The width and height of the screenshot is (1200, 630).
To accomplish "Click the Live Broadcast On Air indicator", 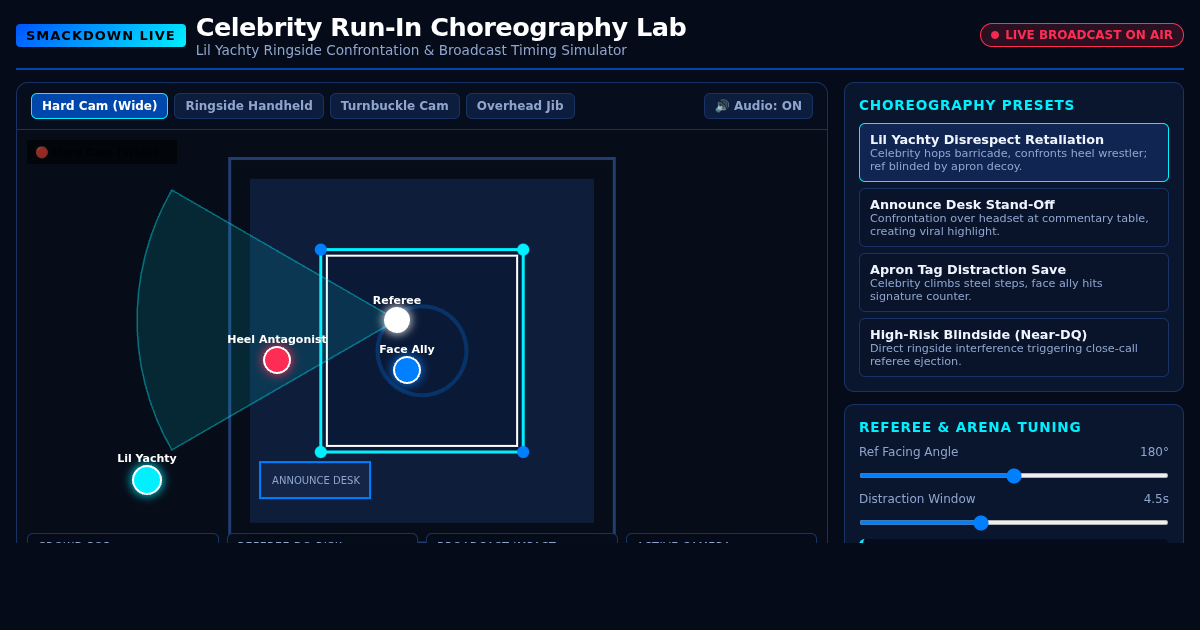I will pos(1082,35).
